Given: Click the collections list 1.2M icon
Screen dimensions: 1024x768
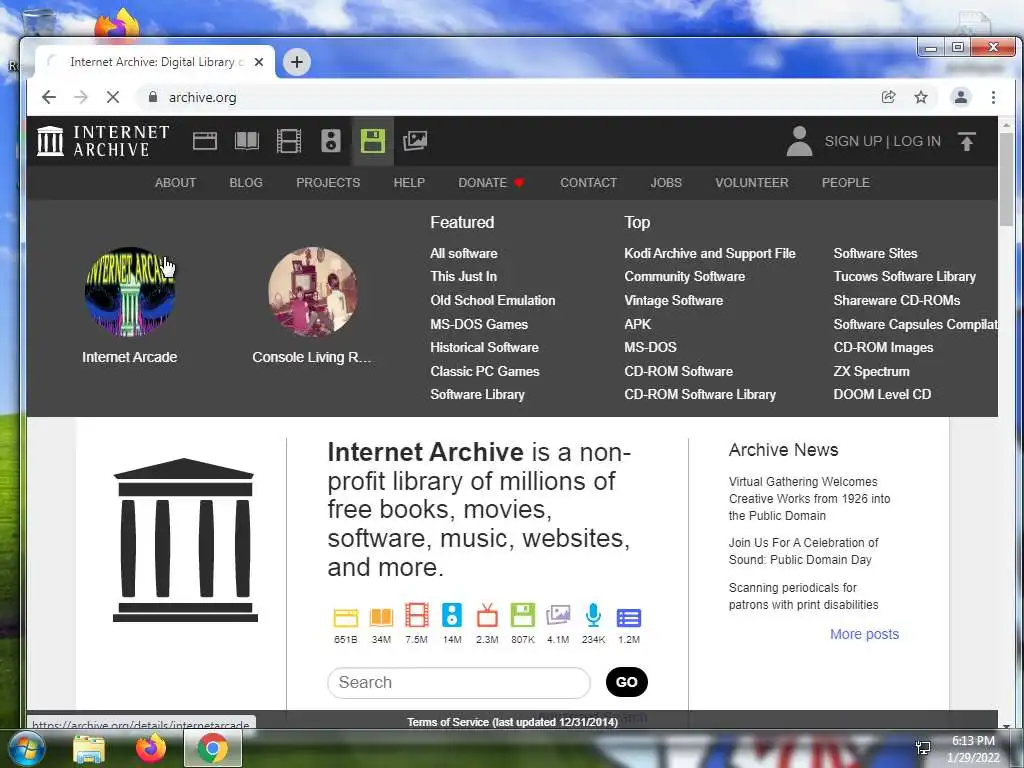Looking at the screenshot, I should 629,618.
